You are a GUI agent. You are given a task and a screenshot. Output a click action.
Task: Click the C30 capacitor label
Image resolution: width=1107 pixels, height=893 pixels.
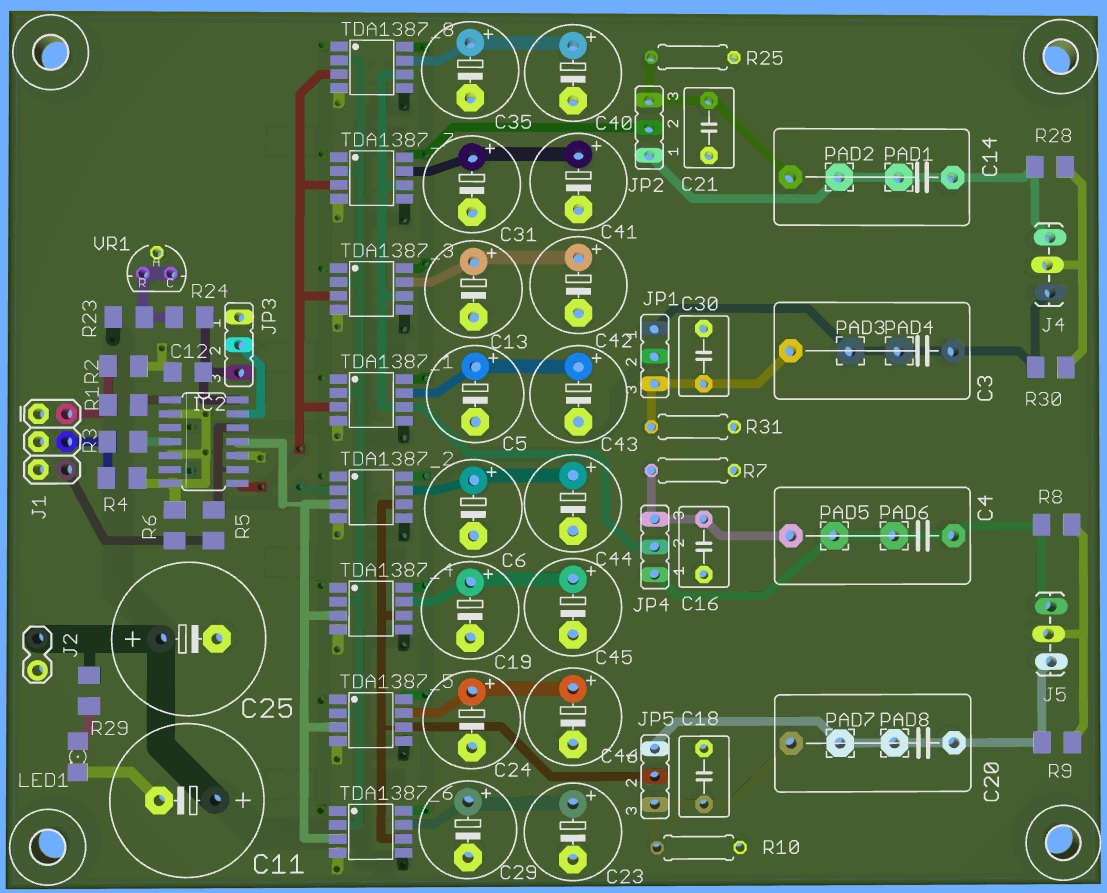coord(700,304)
